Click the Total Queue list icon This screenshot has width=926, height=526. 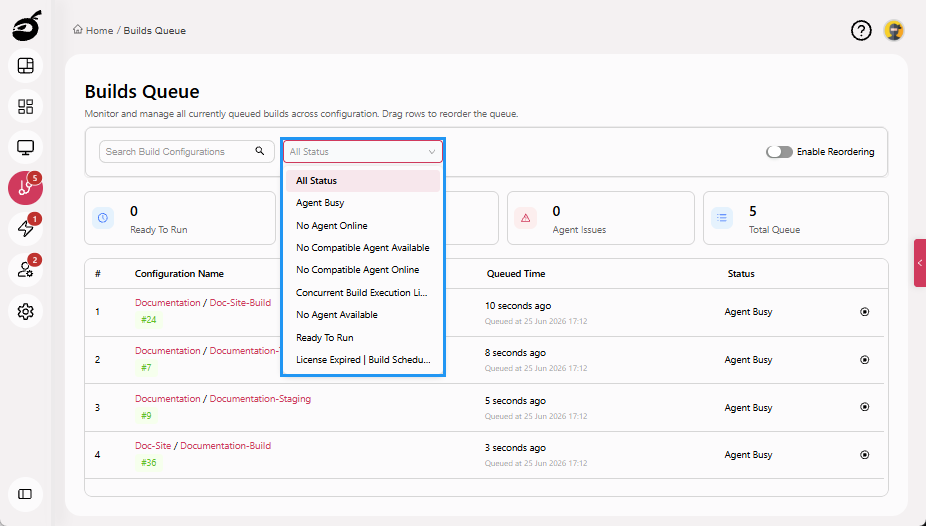point(722,218)
